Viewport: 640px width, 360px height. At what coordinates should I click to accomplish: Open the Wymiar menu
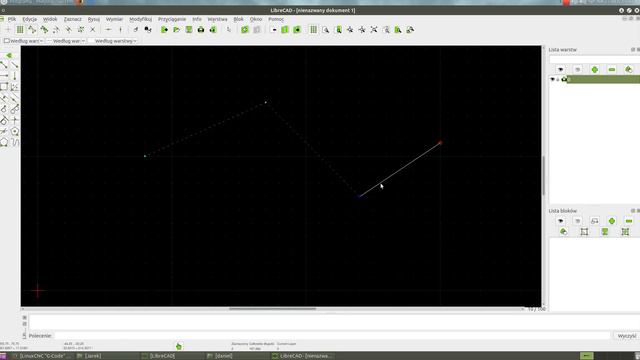(114, 19)
